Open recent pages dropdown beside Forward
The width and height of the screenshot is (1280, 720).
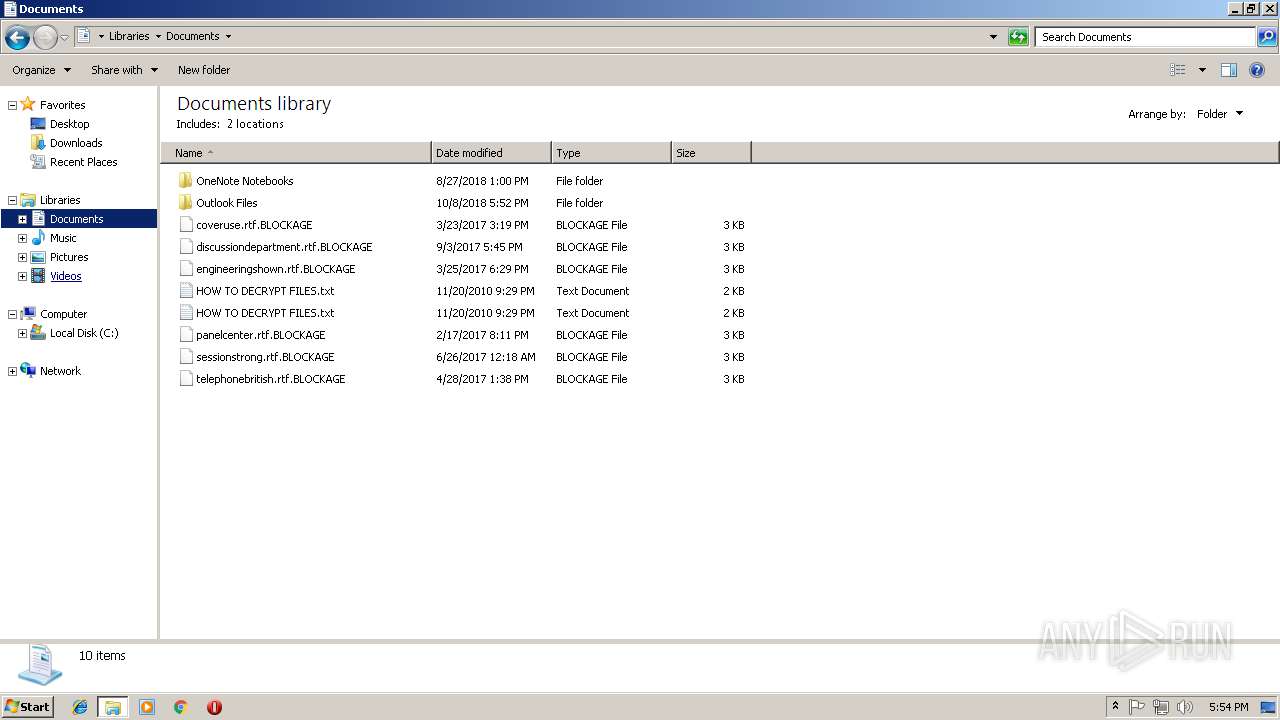pyautogui.click(x=64, y=38)
